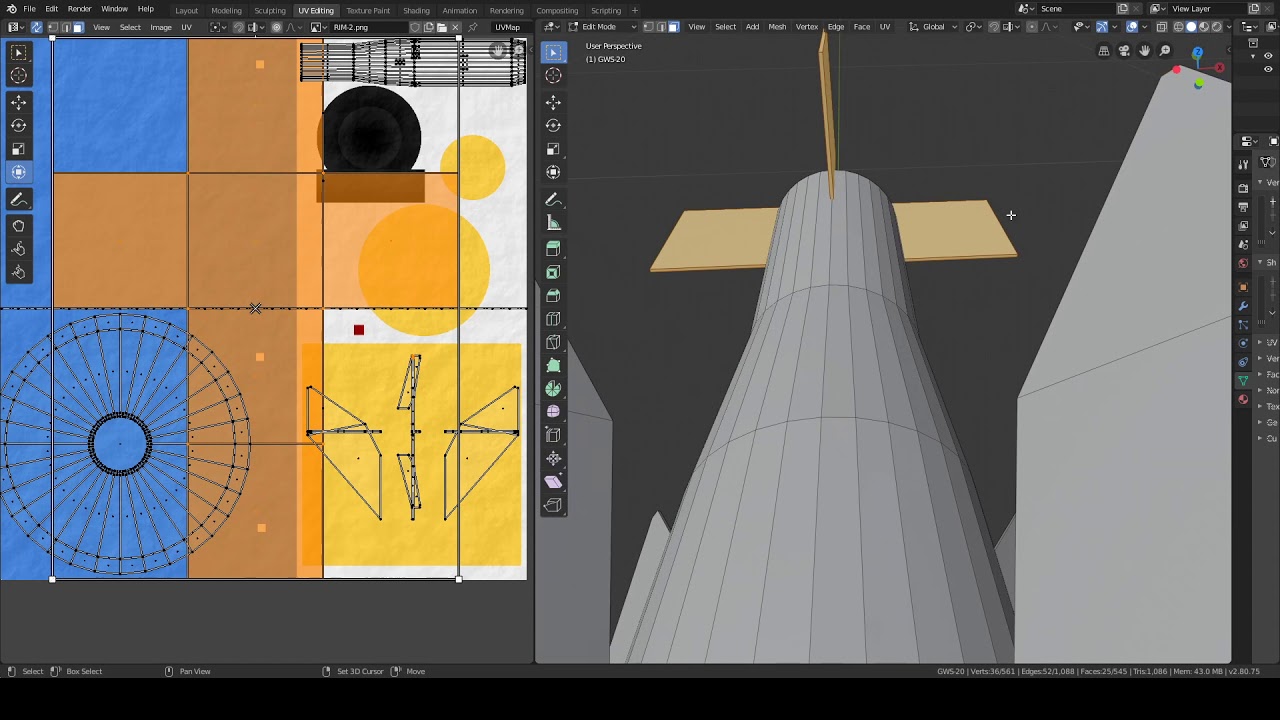The width and height of the screenshot is (1280, 720).
Task: Select the Move tool in UV editor toolbar
Action: tap(18, 102)
